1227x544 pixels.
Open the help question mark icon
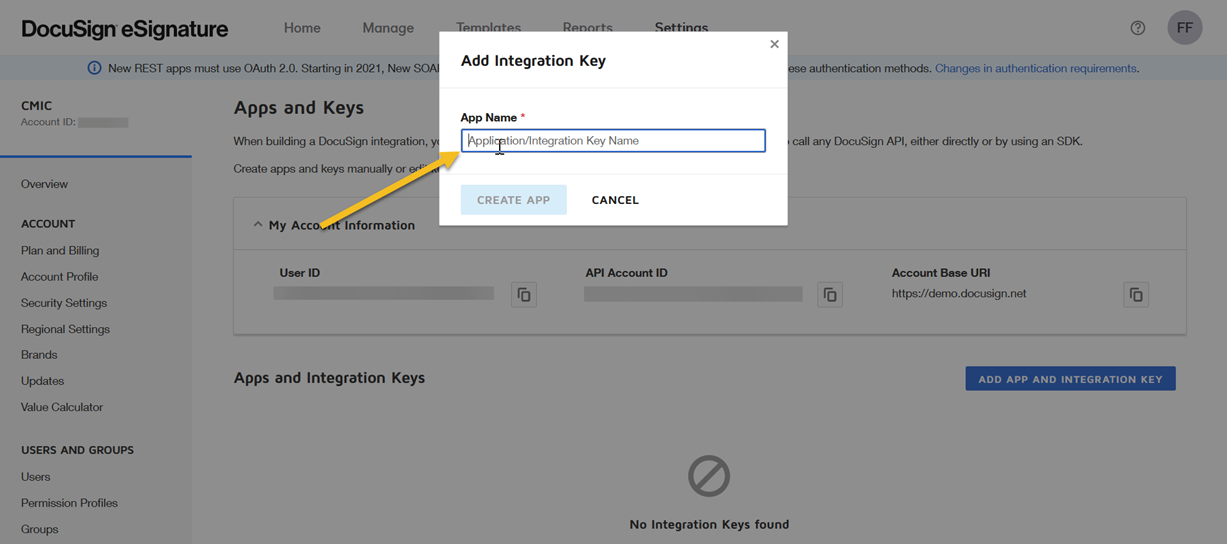click(x=1138, y=28)
